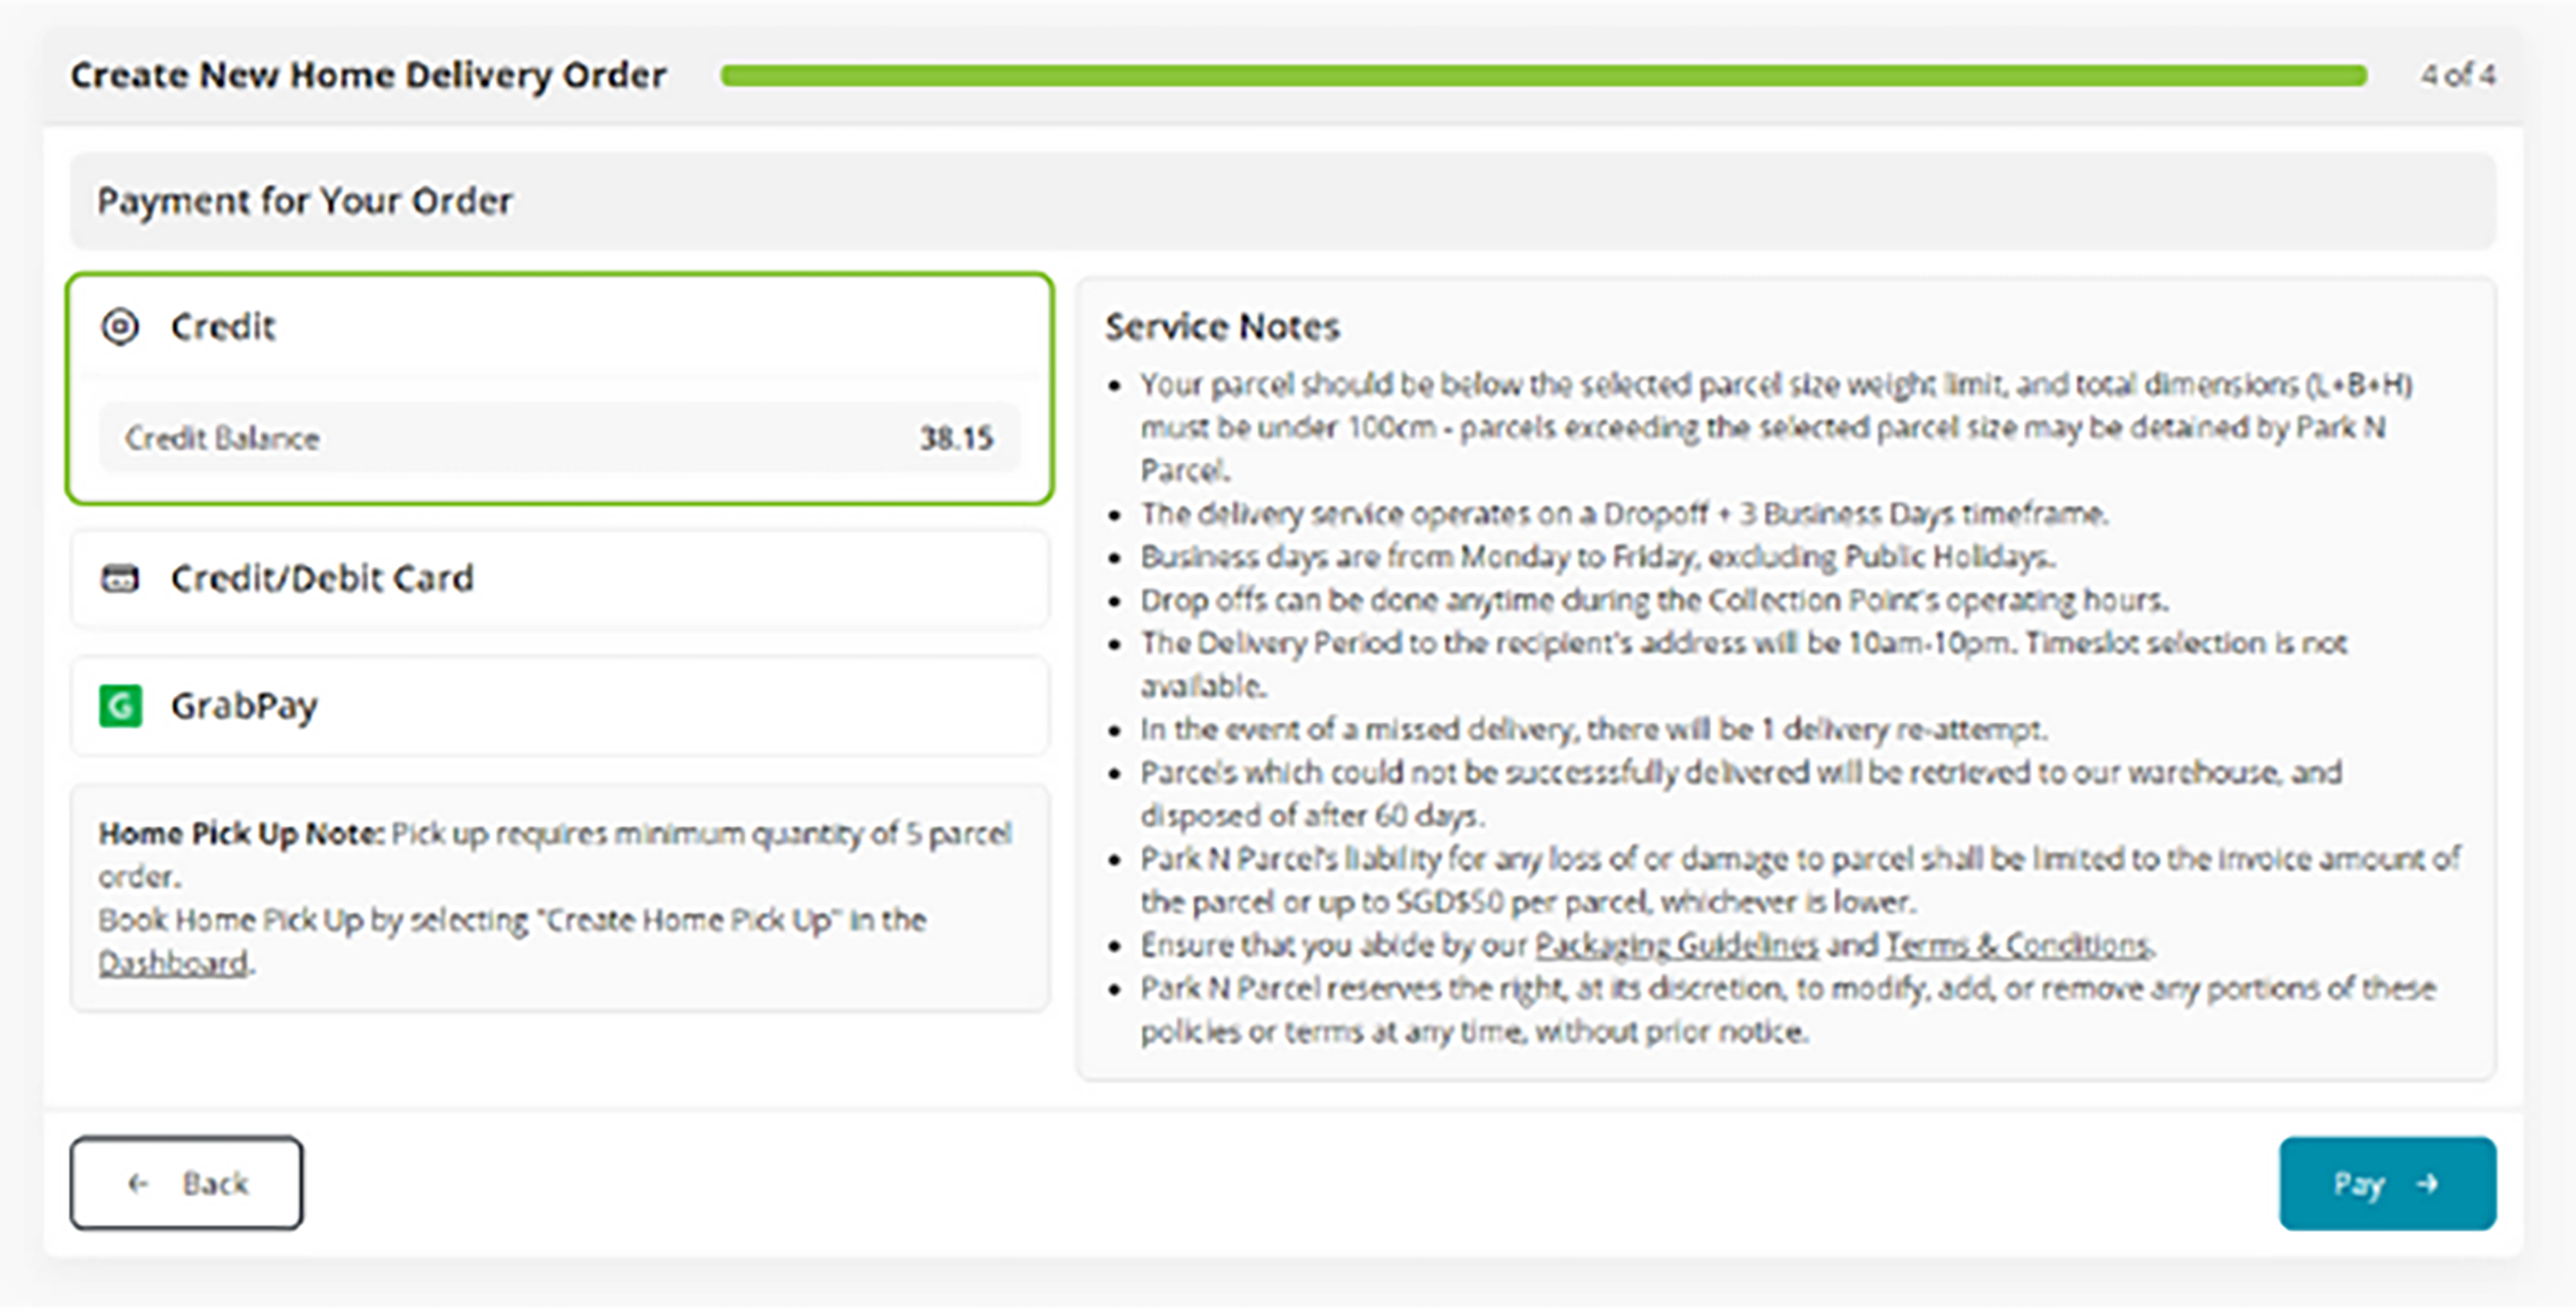Open the Terms & Conditions link

[2018, 946]
